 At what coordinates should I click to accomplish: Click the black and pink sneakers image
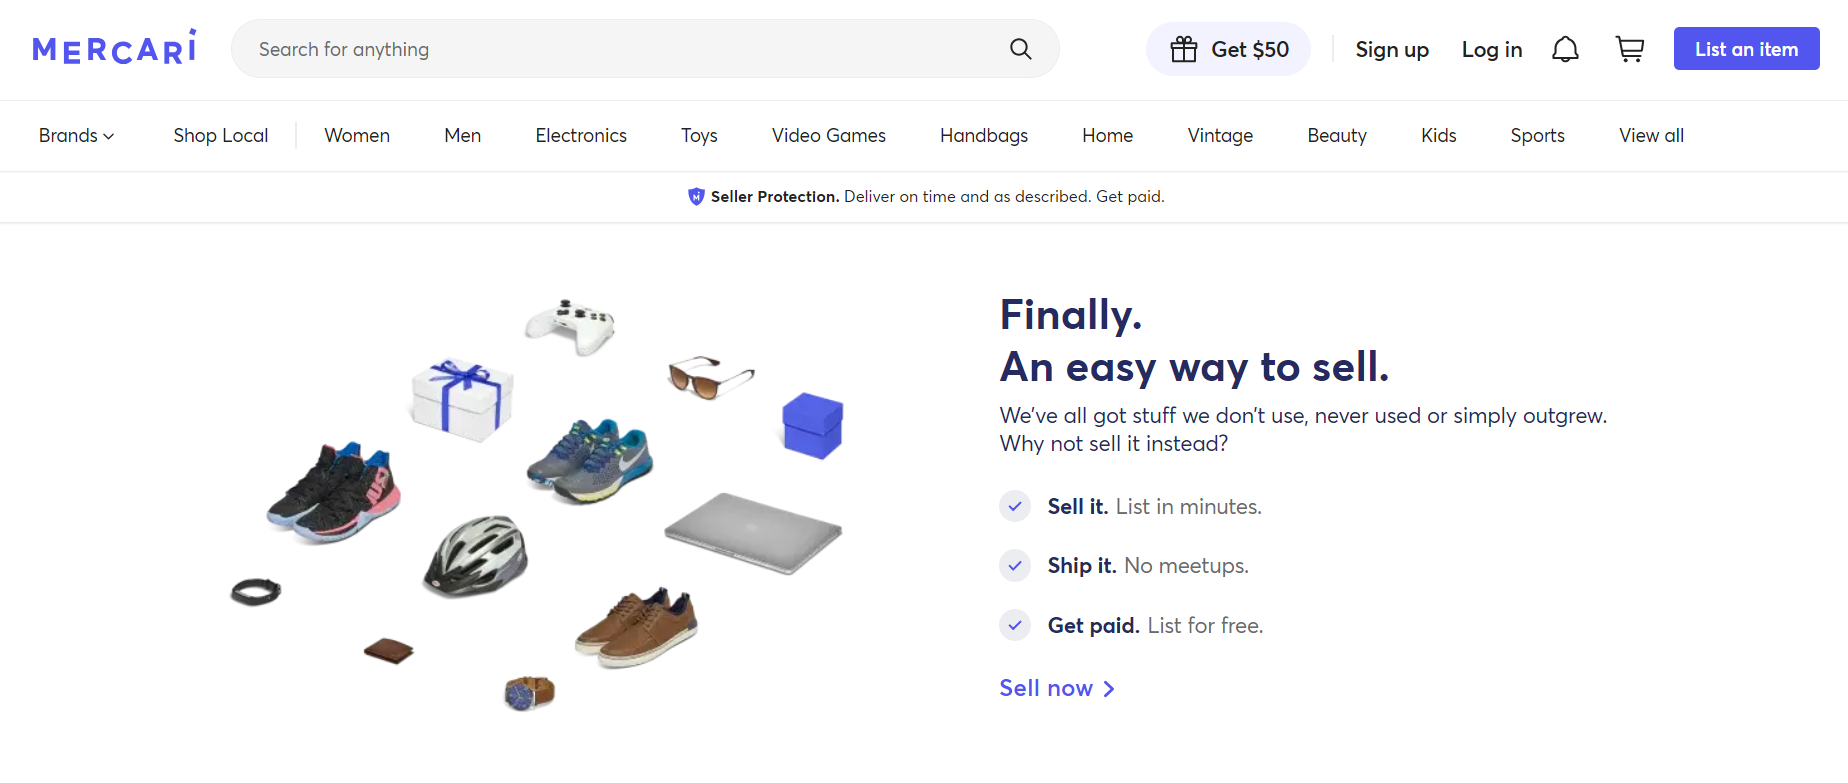(333, 492)
